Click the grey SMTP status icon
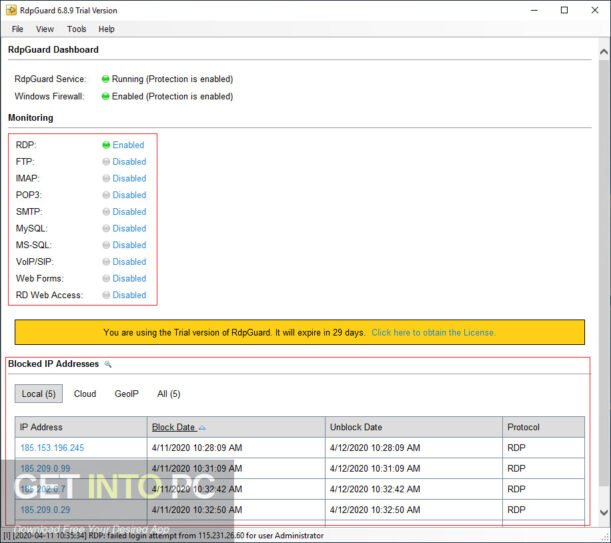This screenshot has height=543, width=611. pyautogui.click(x=106, y=212)
